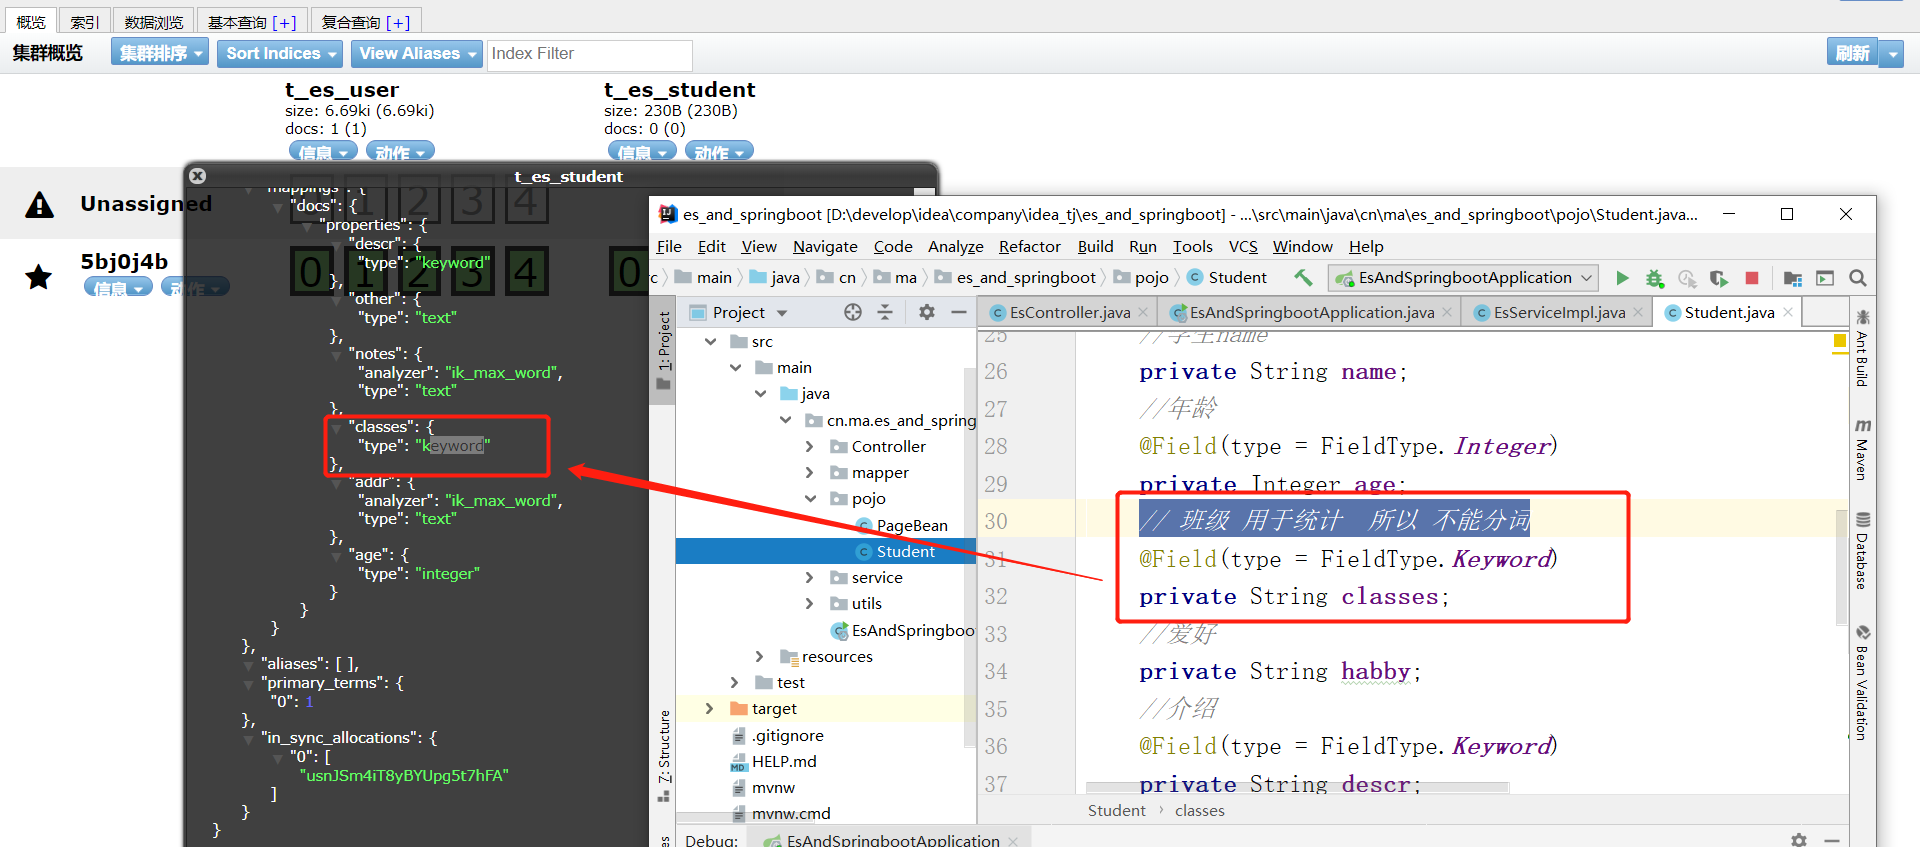Expand the service package
This screenshot has height=847, width=1920.
810,577
